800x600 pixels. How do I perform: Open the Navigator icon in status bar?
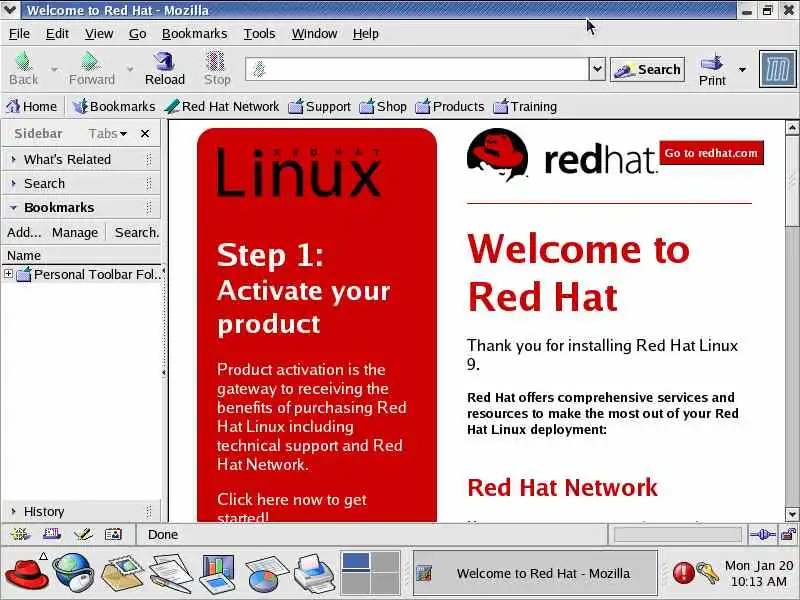point(20,534)
